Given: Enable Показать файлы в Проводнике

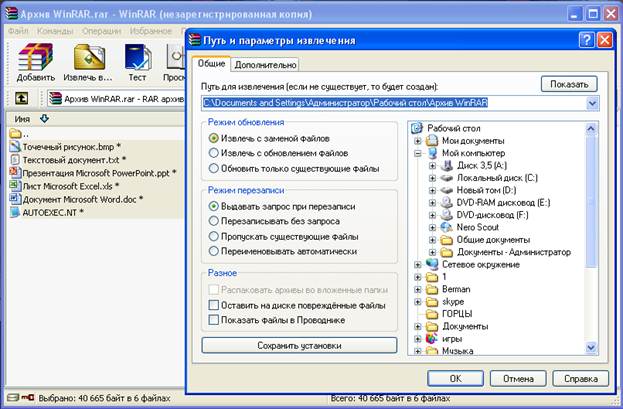Looking at the screenshot, I should coord(213,320).
